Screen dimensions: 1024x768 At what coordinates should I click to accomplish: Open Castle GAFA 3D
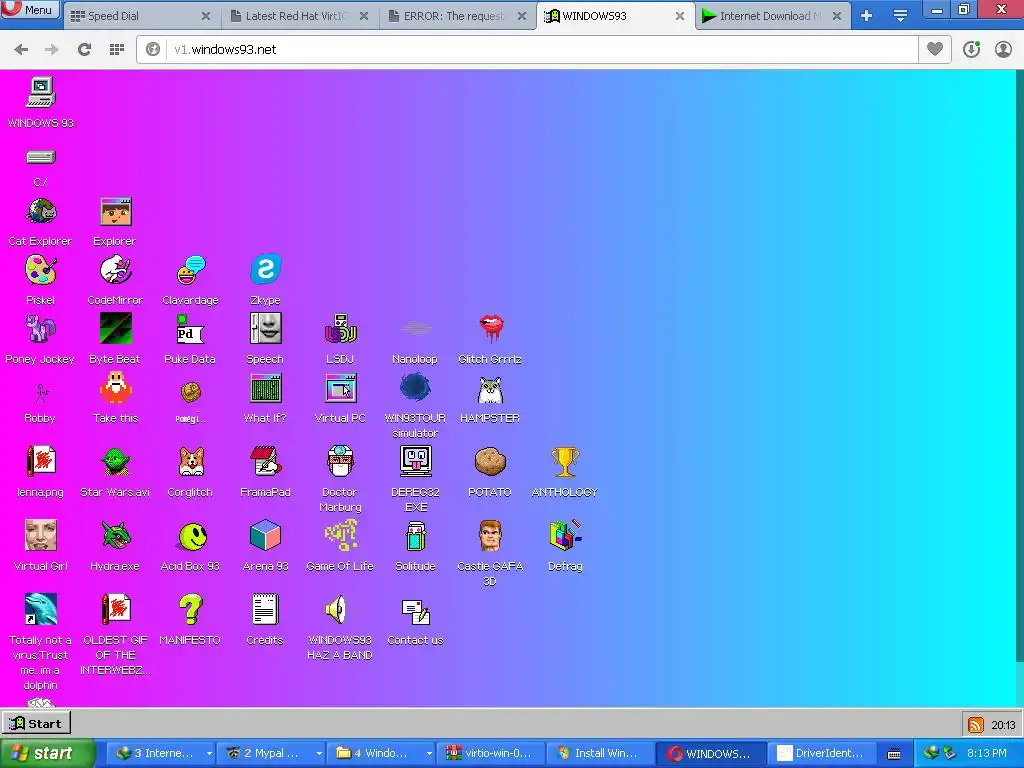coord(490,536)
